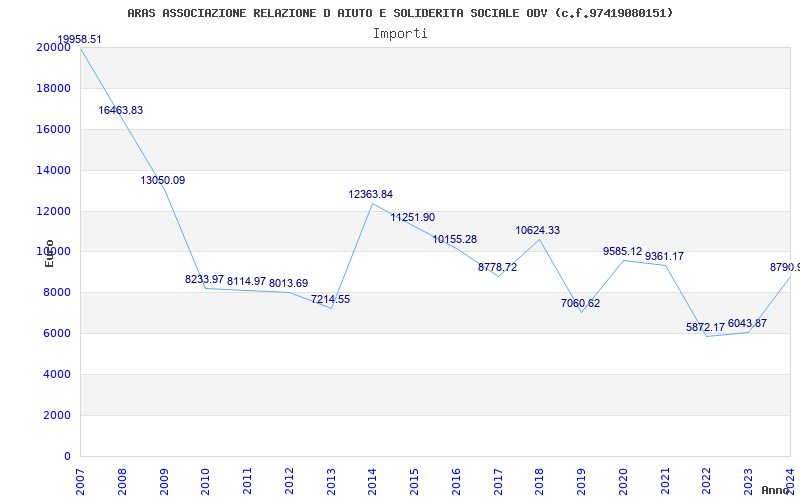
Task: Click the 2018 year axis label
Action: pos(540,482)
